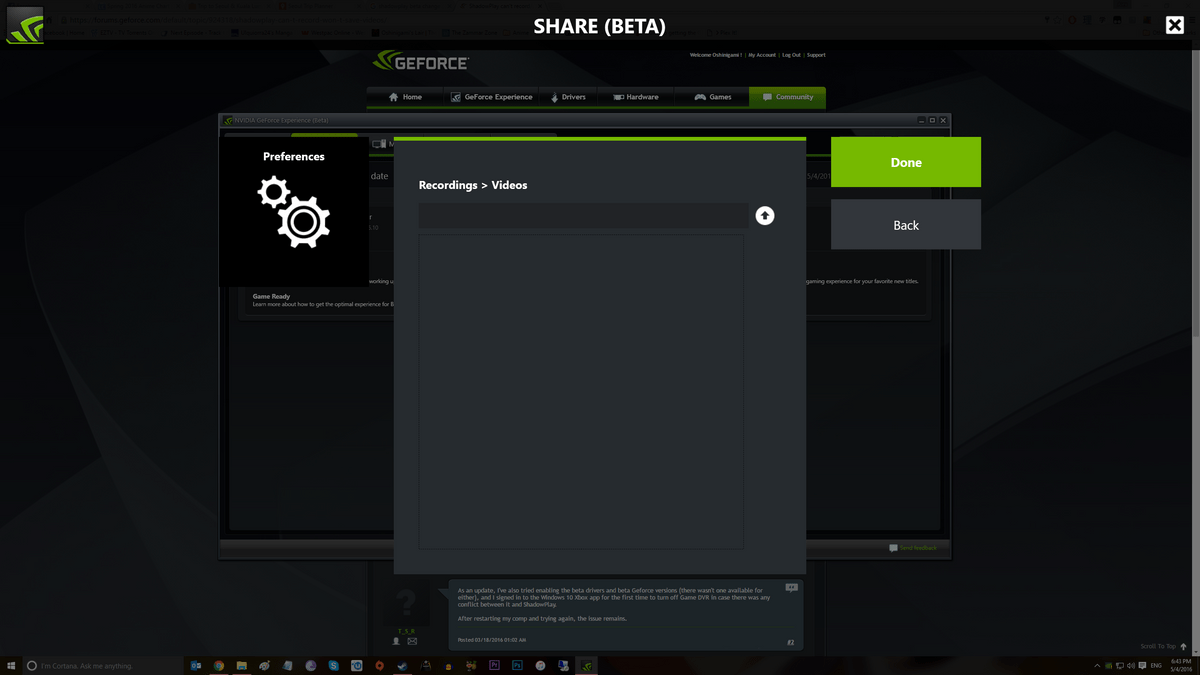Viewport: 1200px width, 675px height.
Task: Close the Share overlay with the X
Action: tap(1175, 25)
